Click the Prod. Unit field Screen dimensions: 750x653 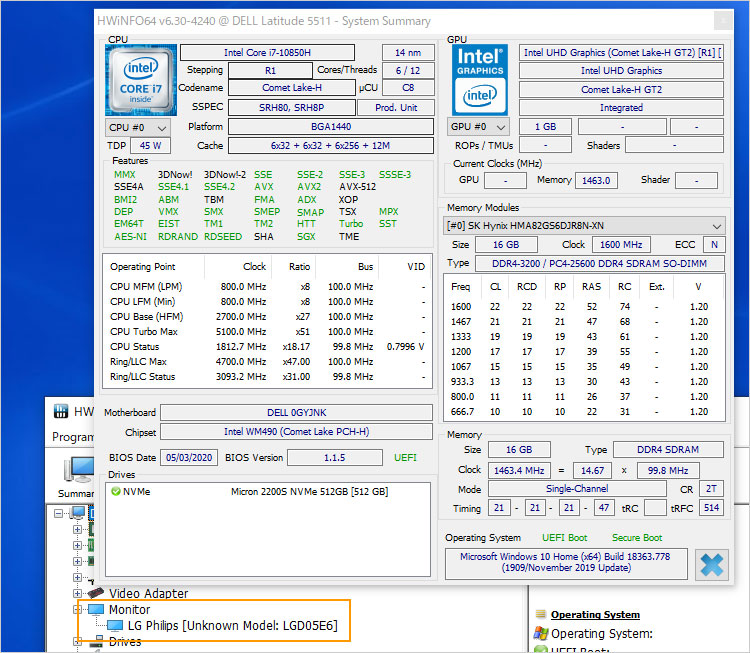(396, 108)
